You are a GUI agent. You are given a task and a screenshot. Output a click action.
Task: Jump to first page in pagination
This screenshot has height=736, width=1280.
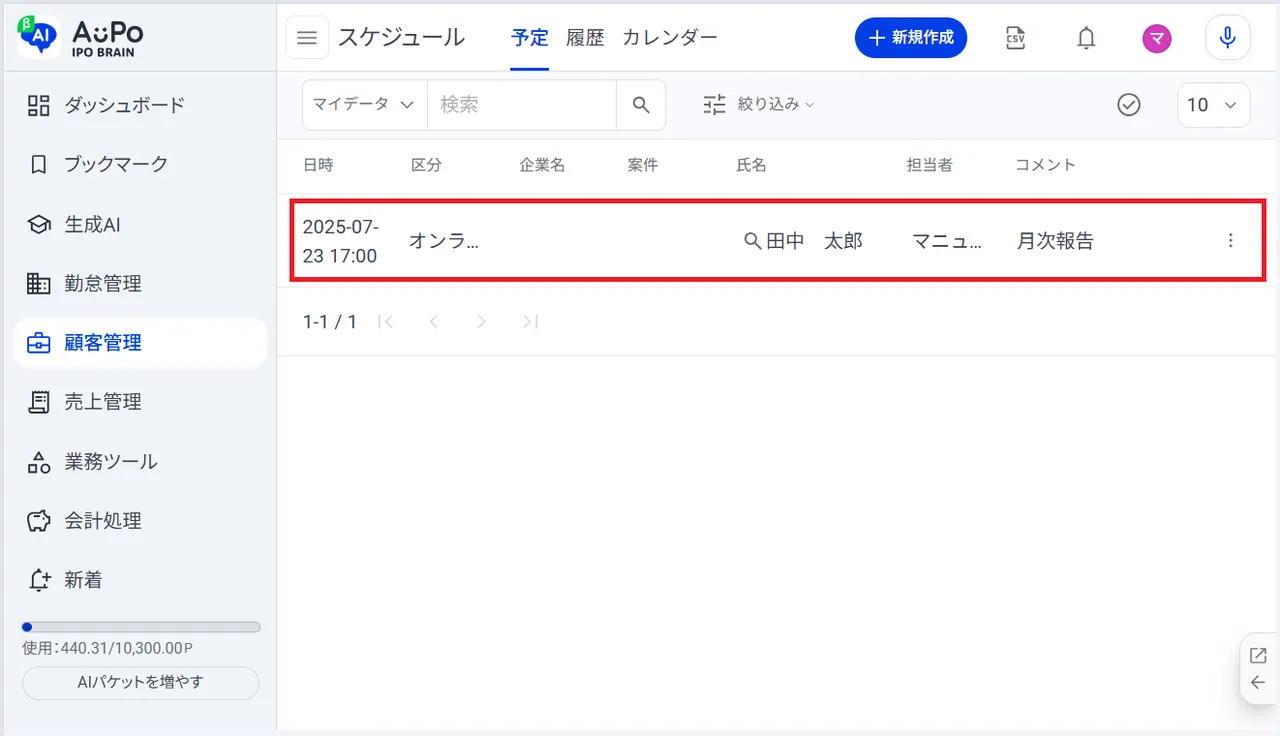tap(386, 322)
